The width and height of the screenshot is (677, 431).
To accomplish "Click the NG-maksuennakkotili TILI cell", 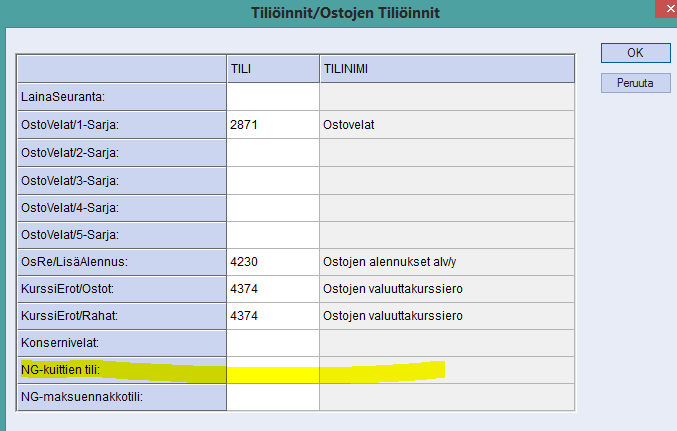I will click(272, 398).
